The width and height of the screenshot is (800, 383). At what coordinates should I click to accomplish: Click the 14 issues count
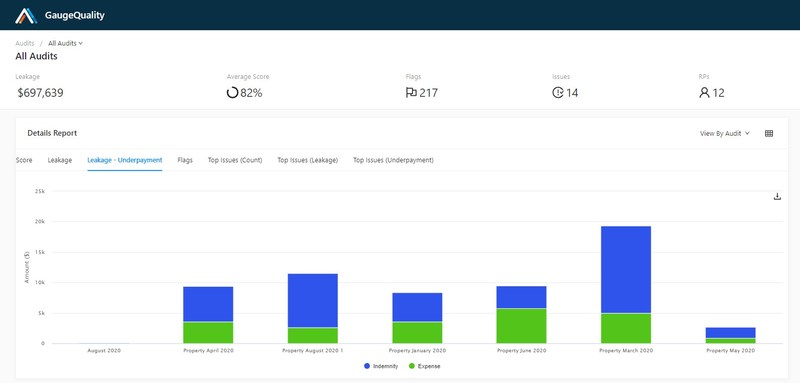(x=572, y=93)
